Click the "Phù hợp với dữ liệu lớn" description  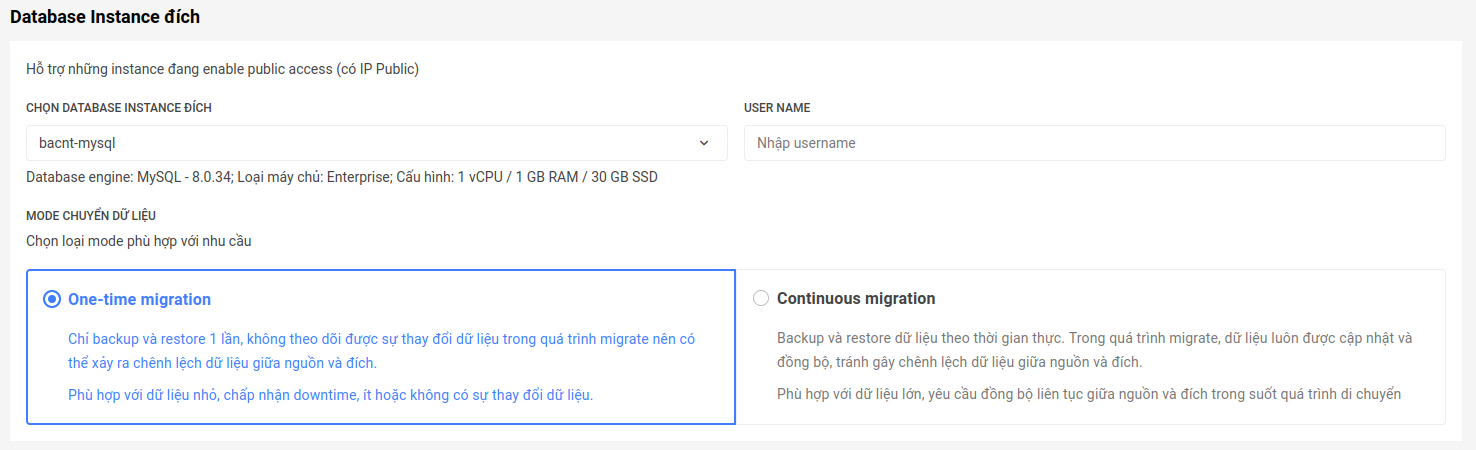click(1089, 394)
